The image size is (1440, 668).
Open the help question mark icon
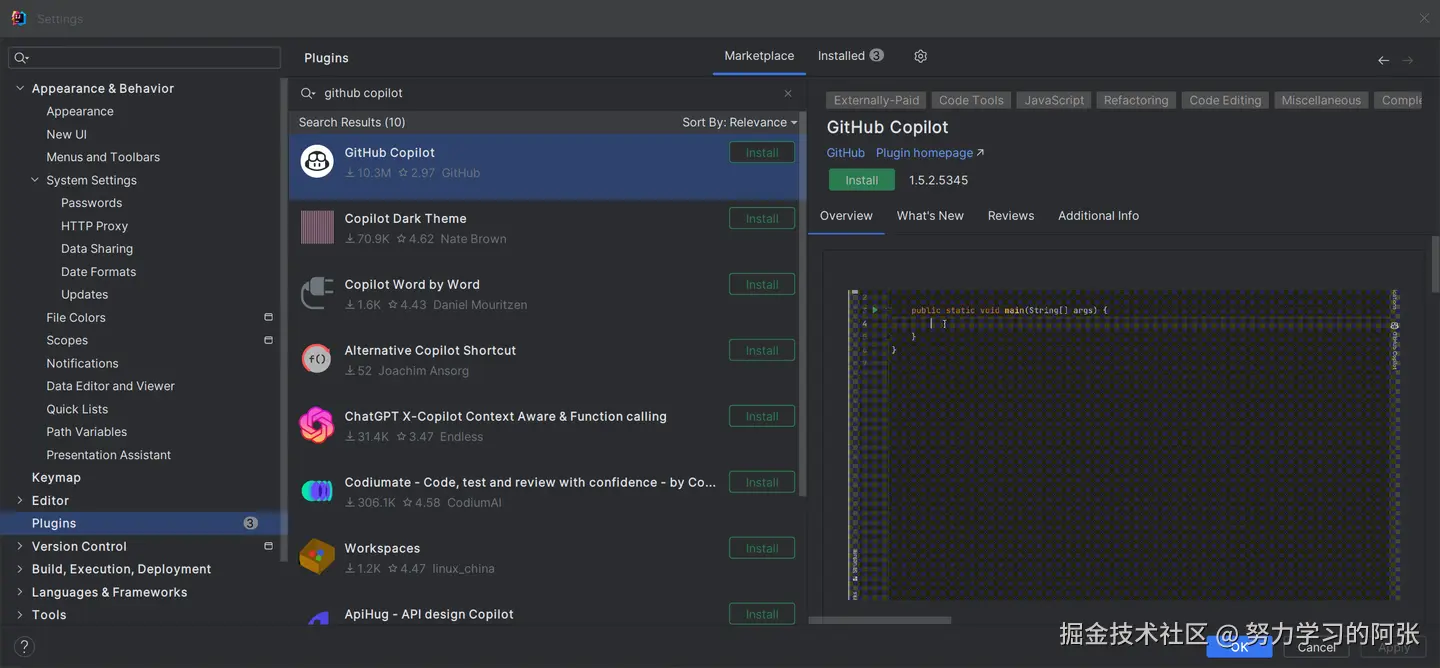click(23, 647)
